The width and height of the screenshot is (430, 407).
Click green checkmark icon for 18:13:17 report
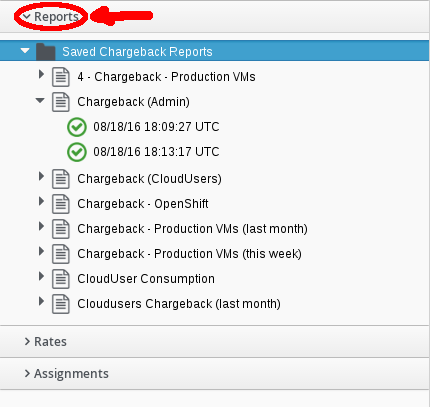77,152
